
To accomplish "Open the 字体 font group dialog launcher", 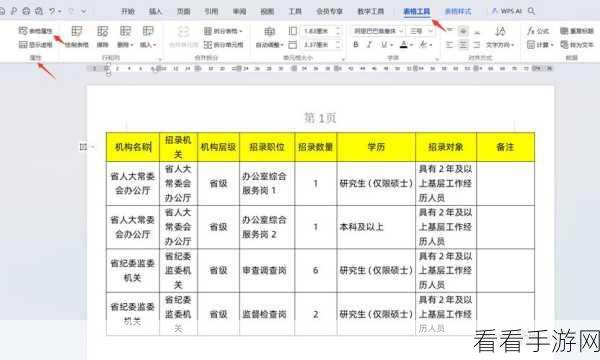I will click(437, 59).
